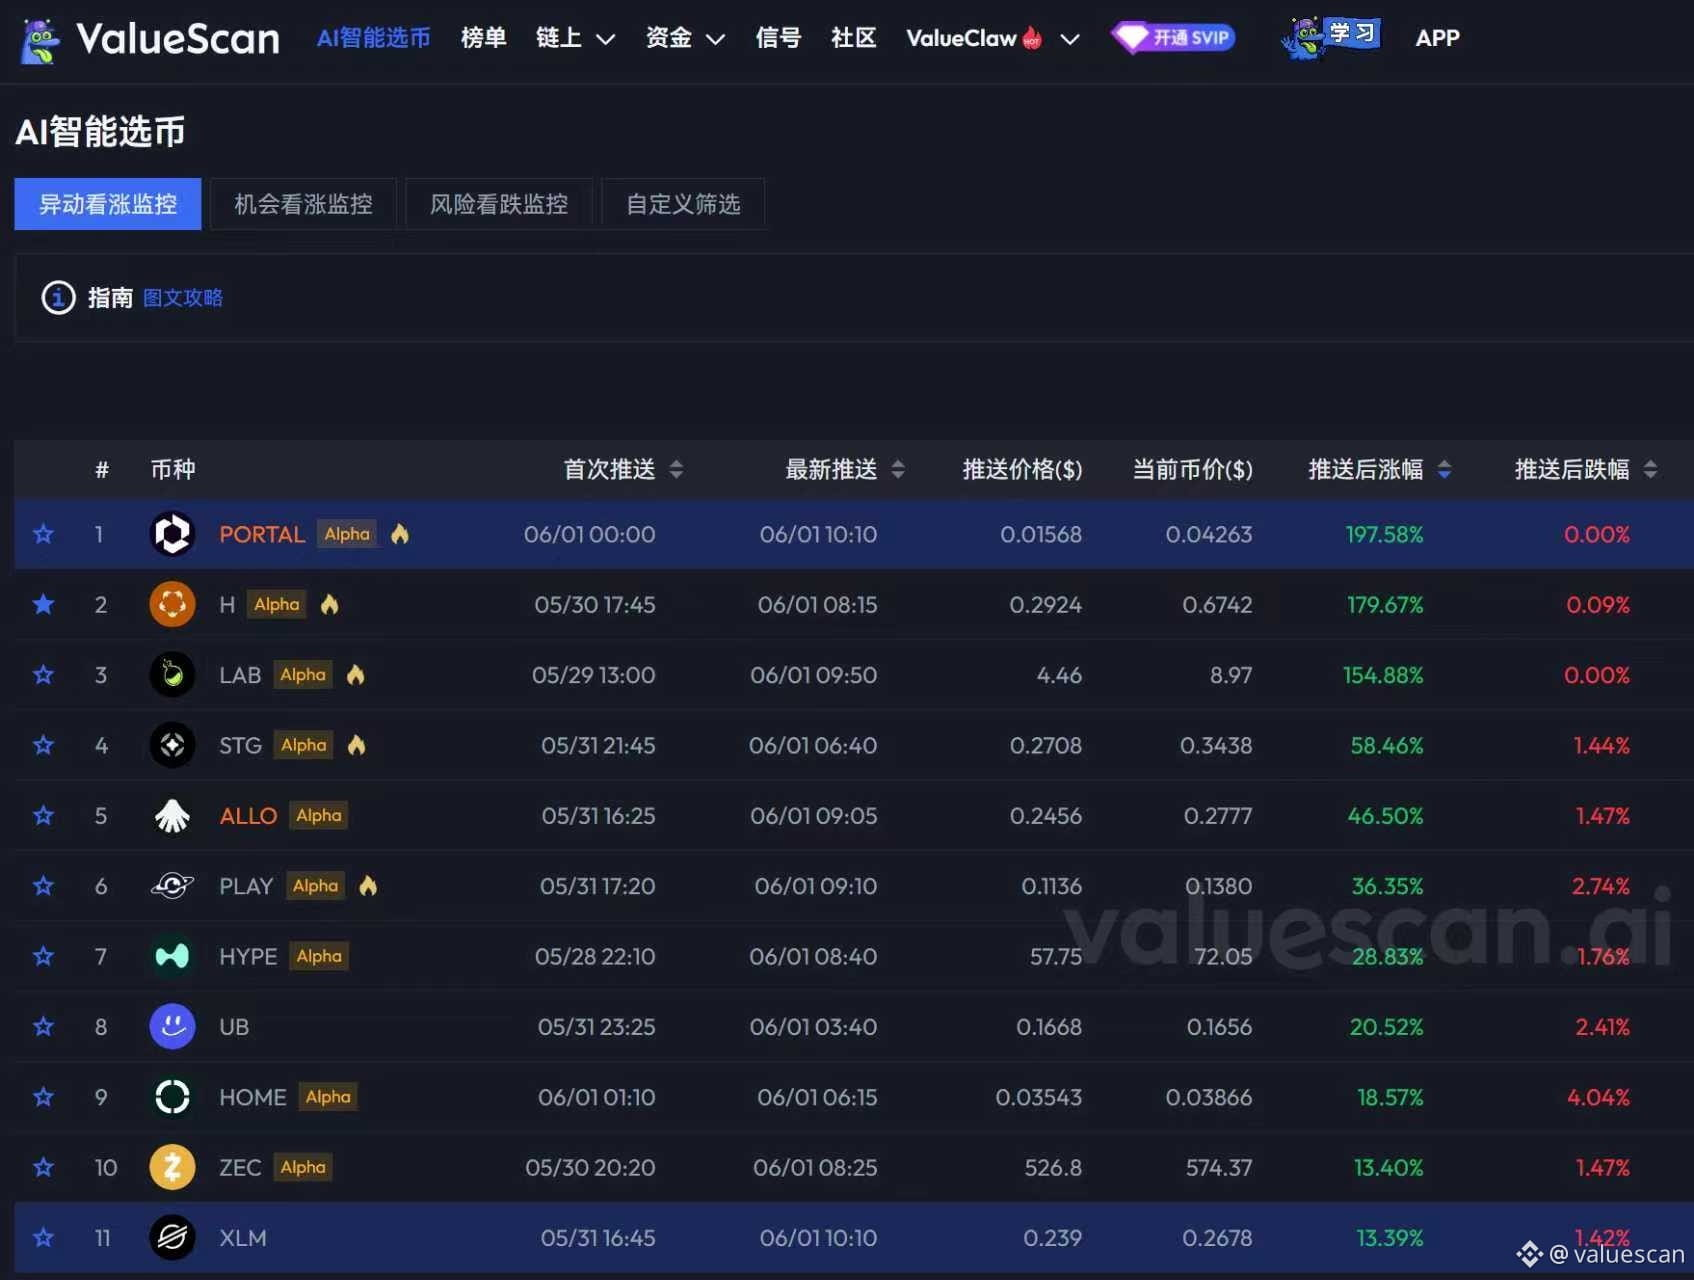Click the PLAY coin planet logo

[x=172, y=886]
